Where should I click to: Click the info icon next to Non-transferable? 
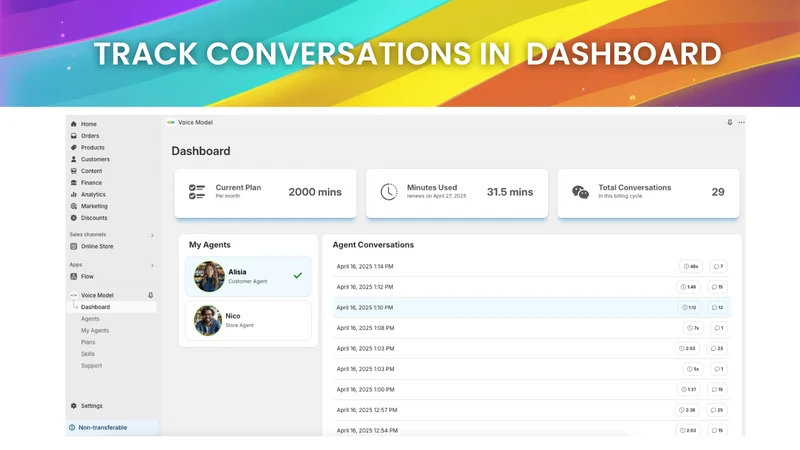point(72,428)
